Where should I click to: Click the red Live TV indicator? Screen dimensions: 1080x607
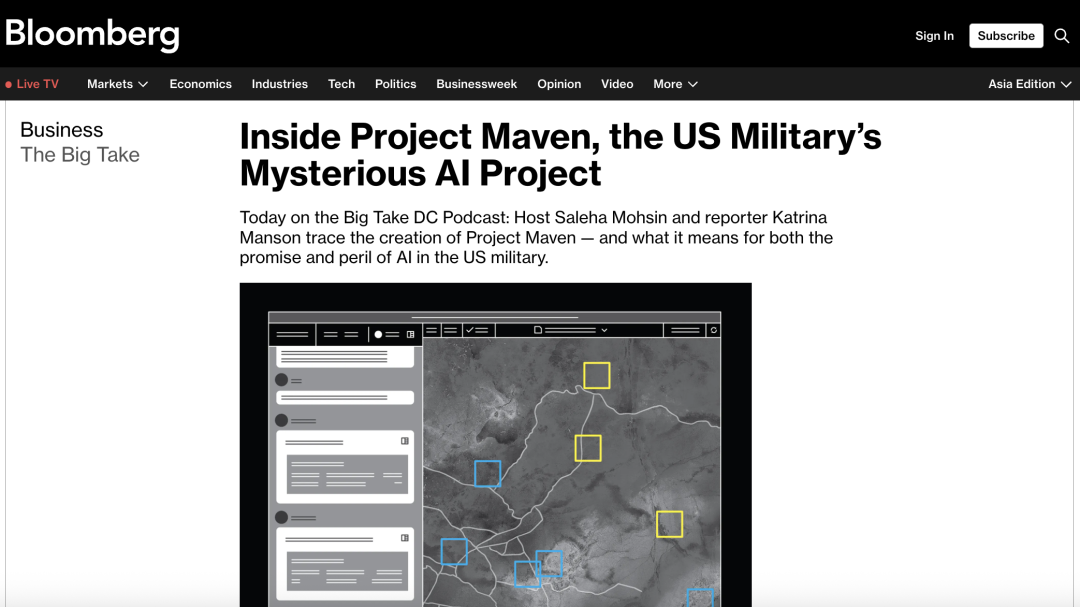32,84
